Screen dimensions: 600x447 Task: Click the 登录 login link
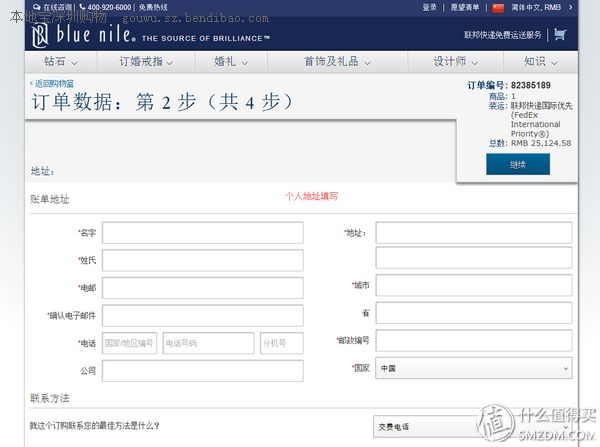click(x=429, y=7)
